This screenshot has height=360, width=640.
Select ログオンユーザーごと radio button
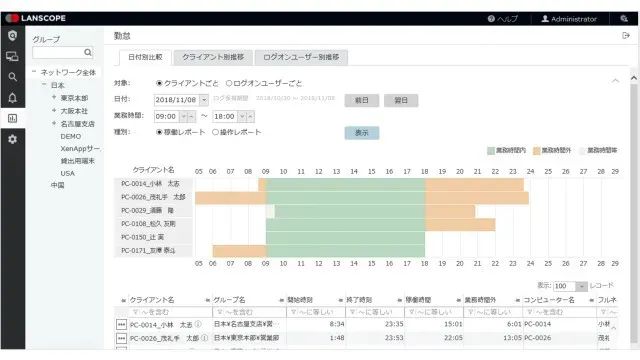pyautogui.click(x=229, y=83)
